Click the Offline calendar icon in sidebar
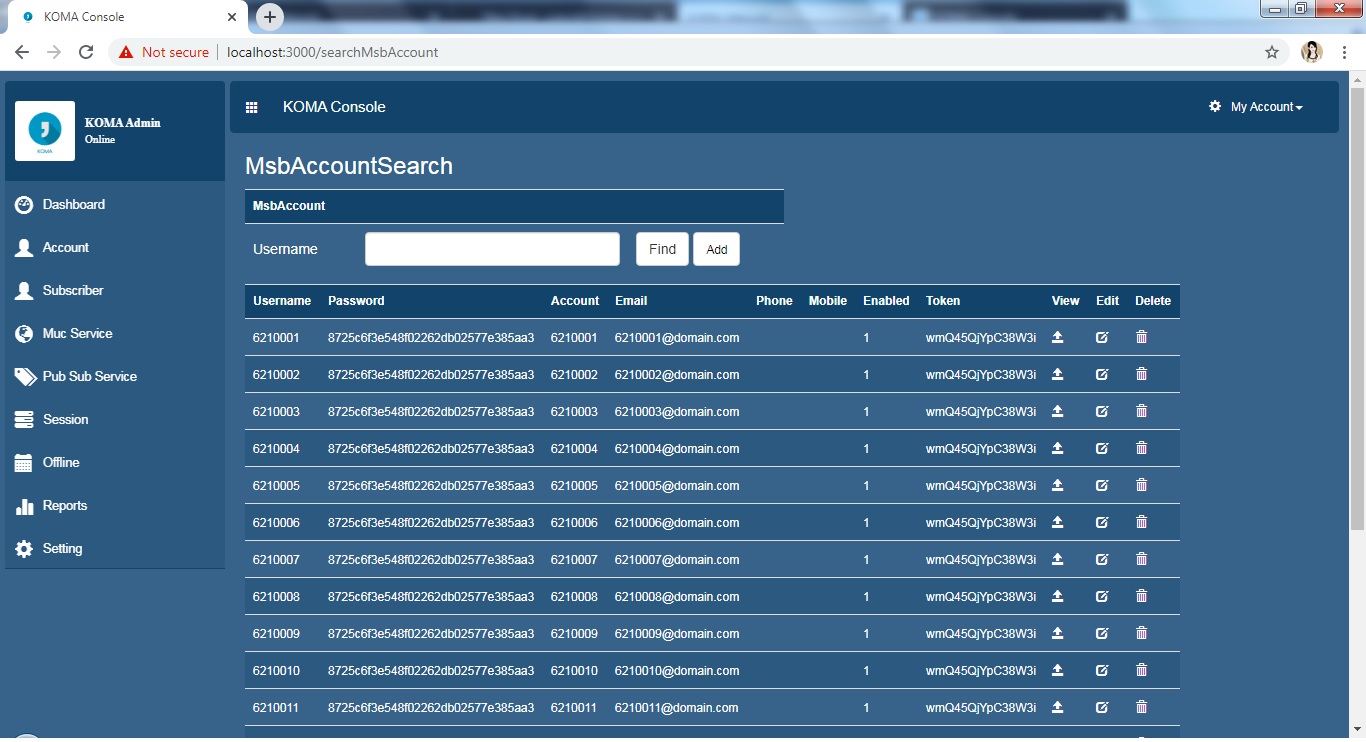Screen dimensions: 1366x742 coord(23,462)
